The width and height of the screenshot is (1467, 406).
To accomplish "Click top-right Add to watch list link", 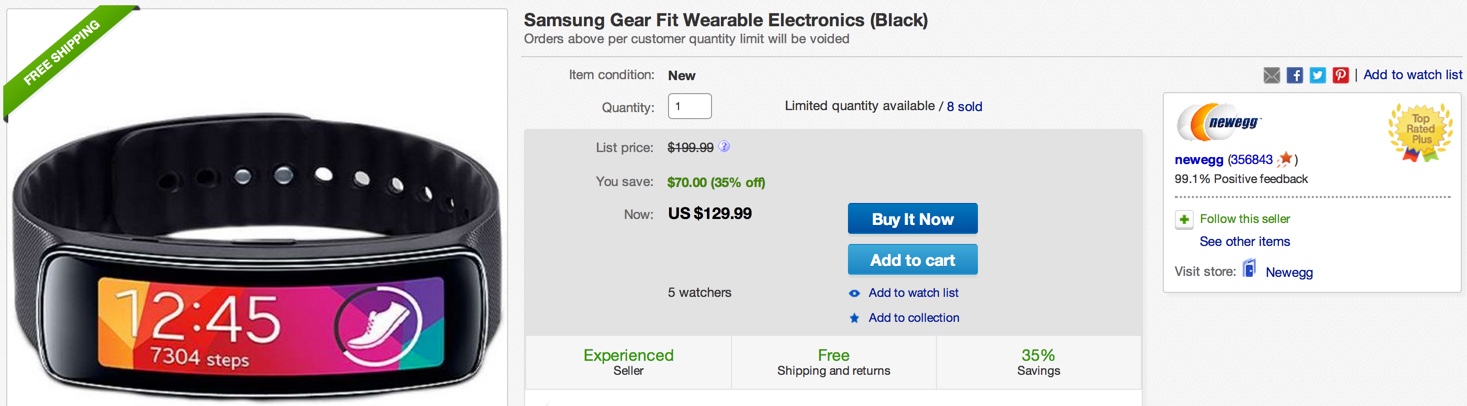I will [1412, 75].
